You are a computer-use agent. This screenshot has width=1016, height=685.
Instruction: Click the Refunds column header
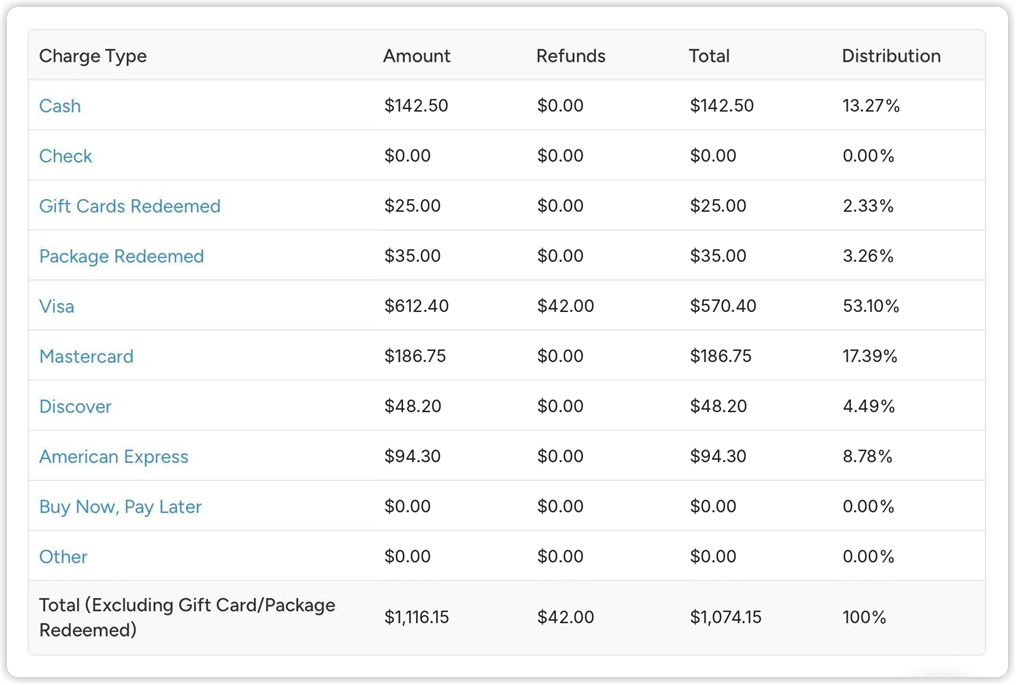pos(571,56)
